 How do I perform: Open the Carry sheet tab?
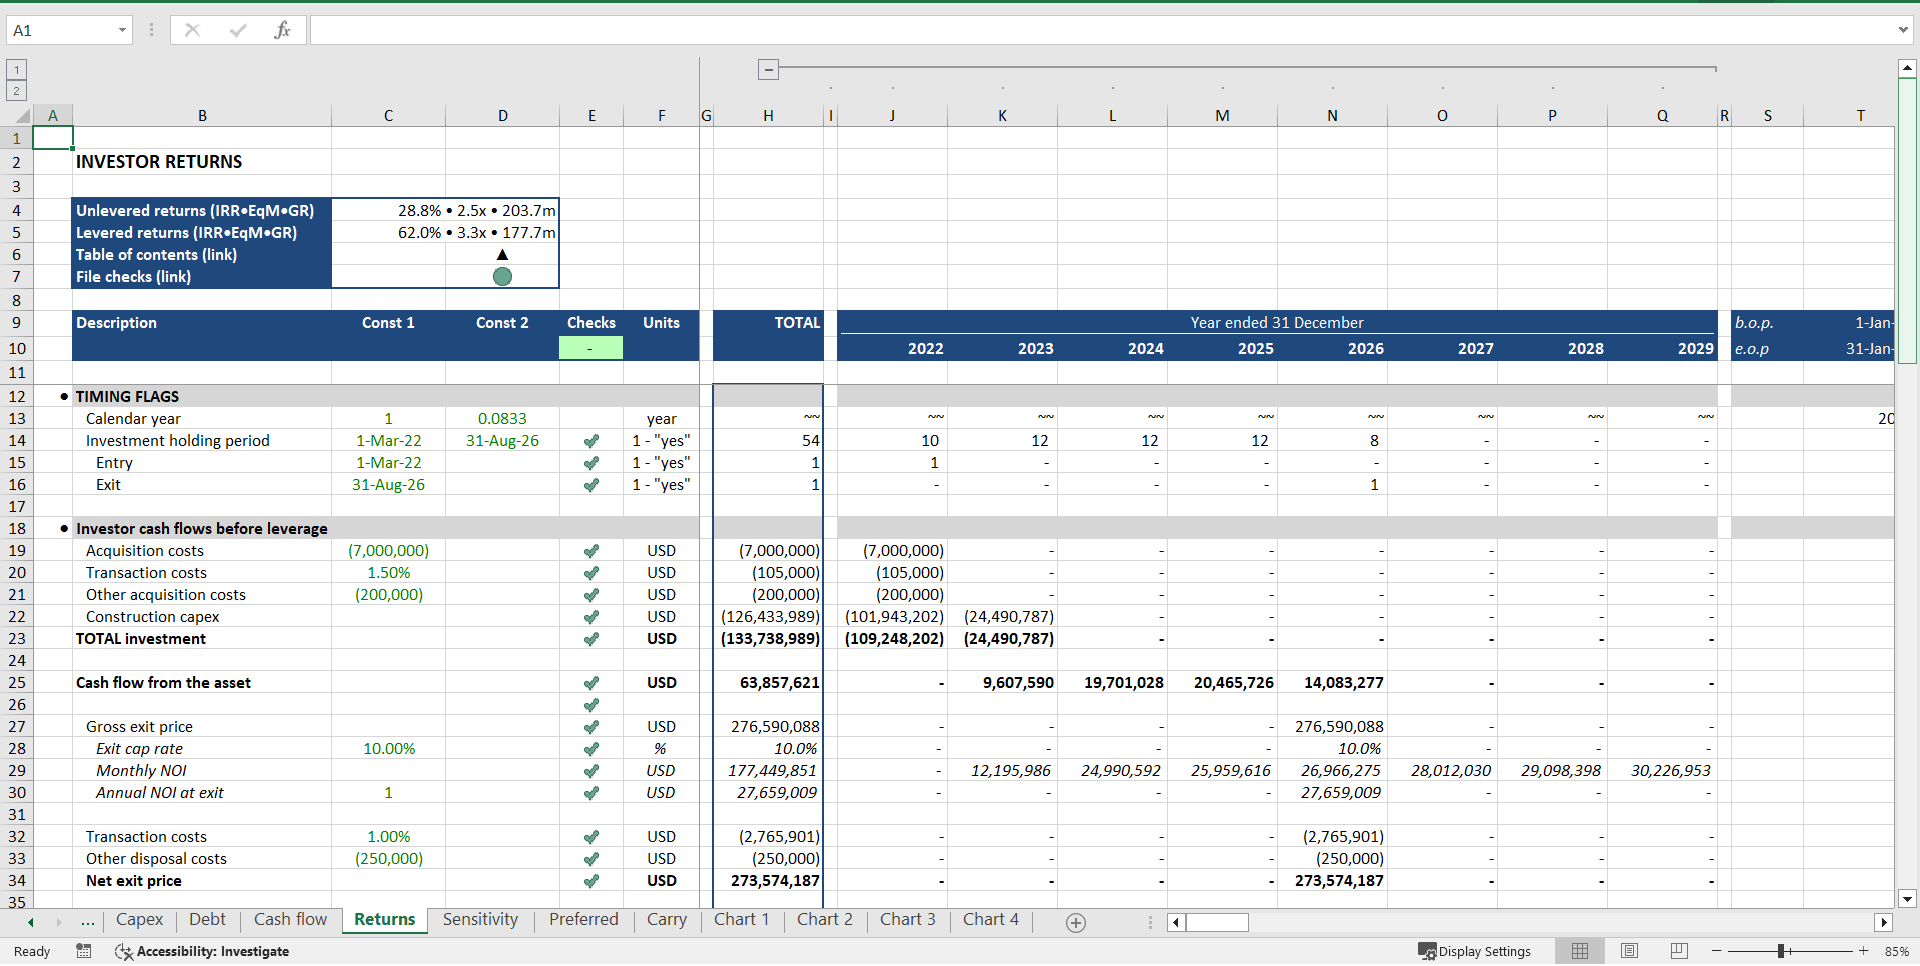pos(666,920)
